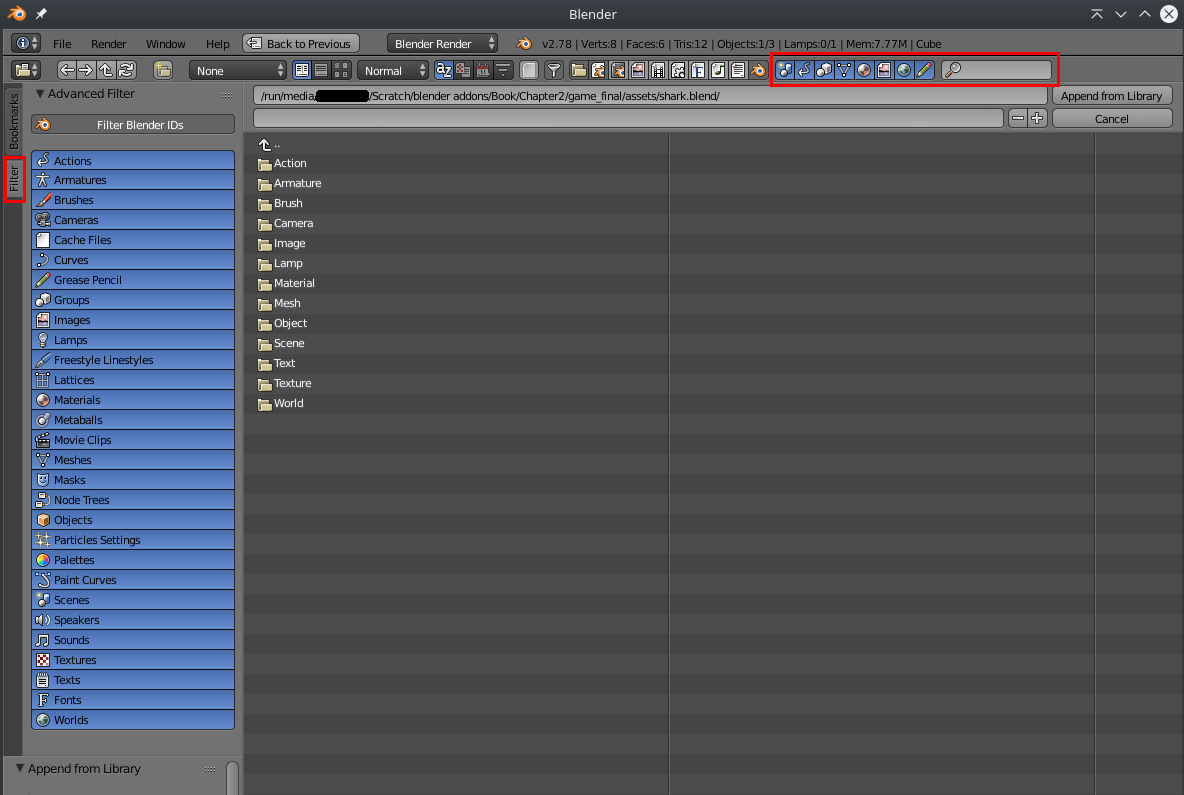Toggle the Cameras filter in the sidebar
Image resolution: width=1184 pixels, height=795 pixels.
pos(132,219)
